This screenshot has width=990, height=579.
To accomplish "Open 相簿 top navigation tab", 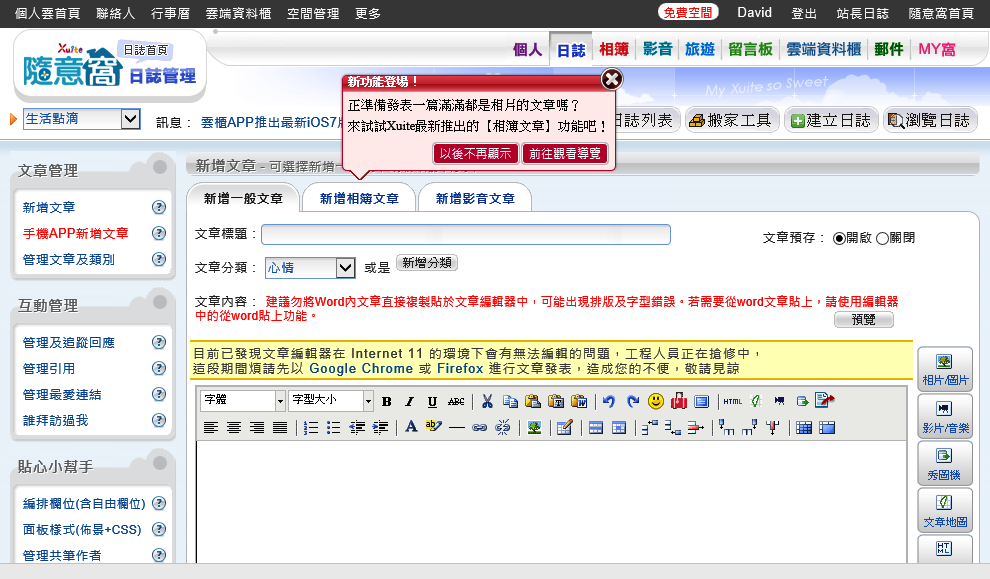I will (614, 49).
